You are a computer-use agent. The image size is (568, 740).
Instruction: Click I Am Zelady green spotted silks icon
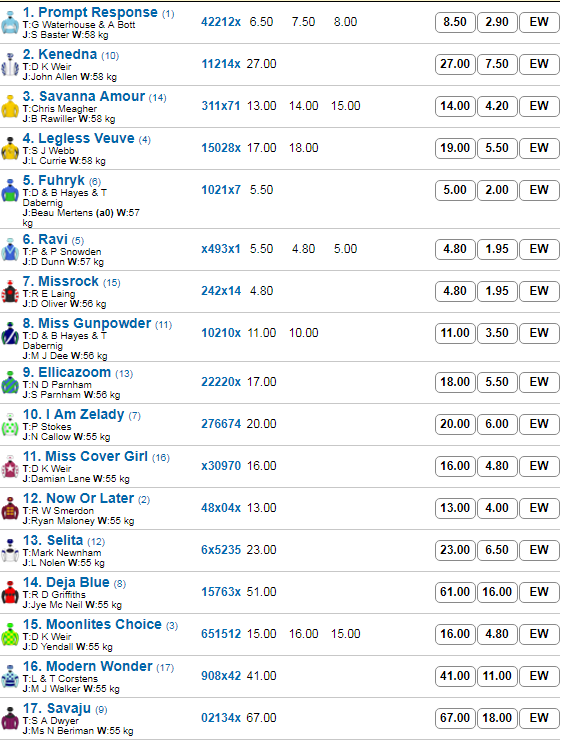pos(10,424)
